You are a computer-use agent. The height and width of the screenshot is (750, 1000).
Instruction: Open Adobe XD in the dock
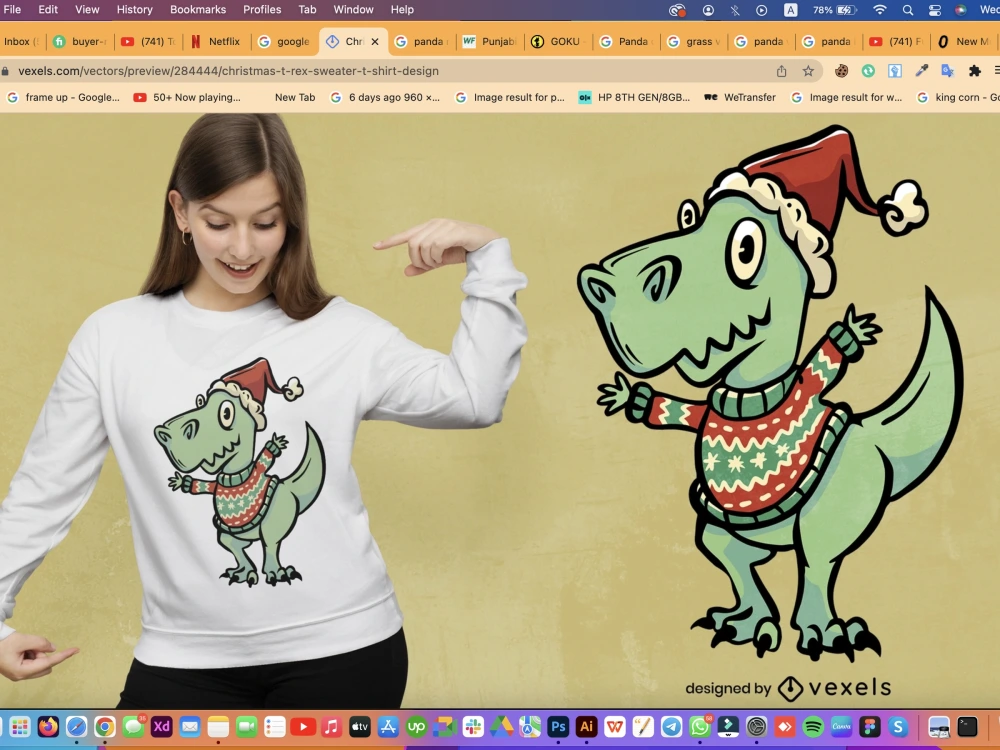click(x=161, y=726)
